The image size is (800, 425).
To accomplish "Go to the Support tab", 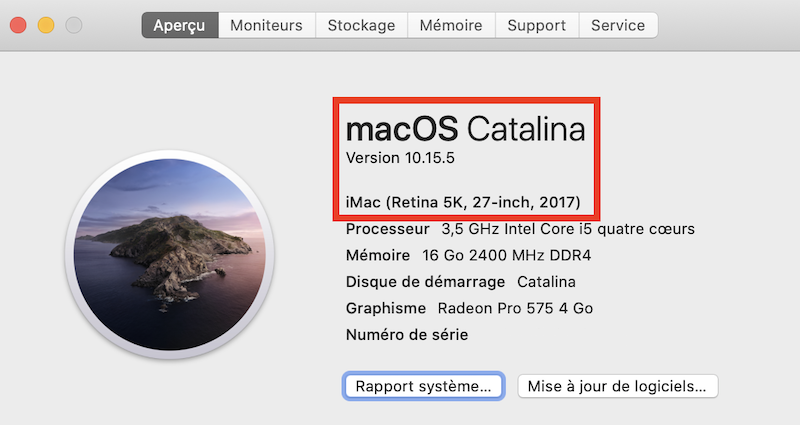I will coord(536,25).
